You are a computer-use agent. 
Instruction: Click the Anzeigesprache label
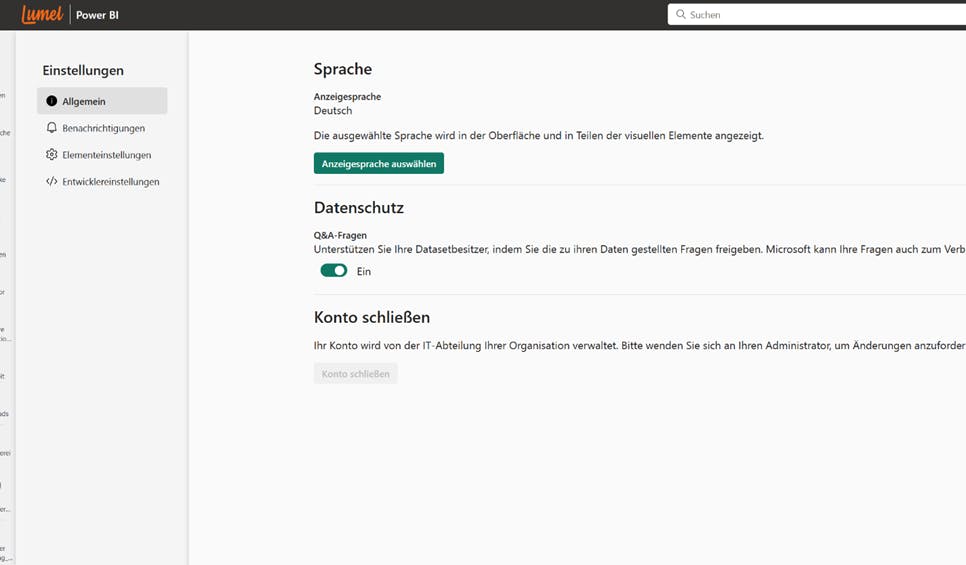coord(347,96)
